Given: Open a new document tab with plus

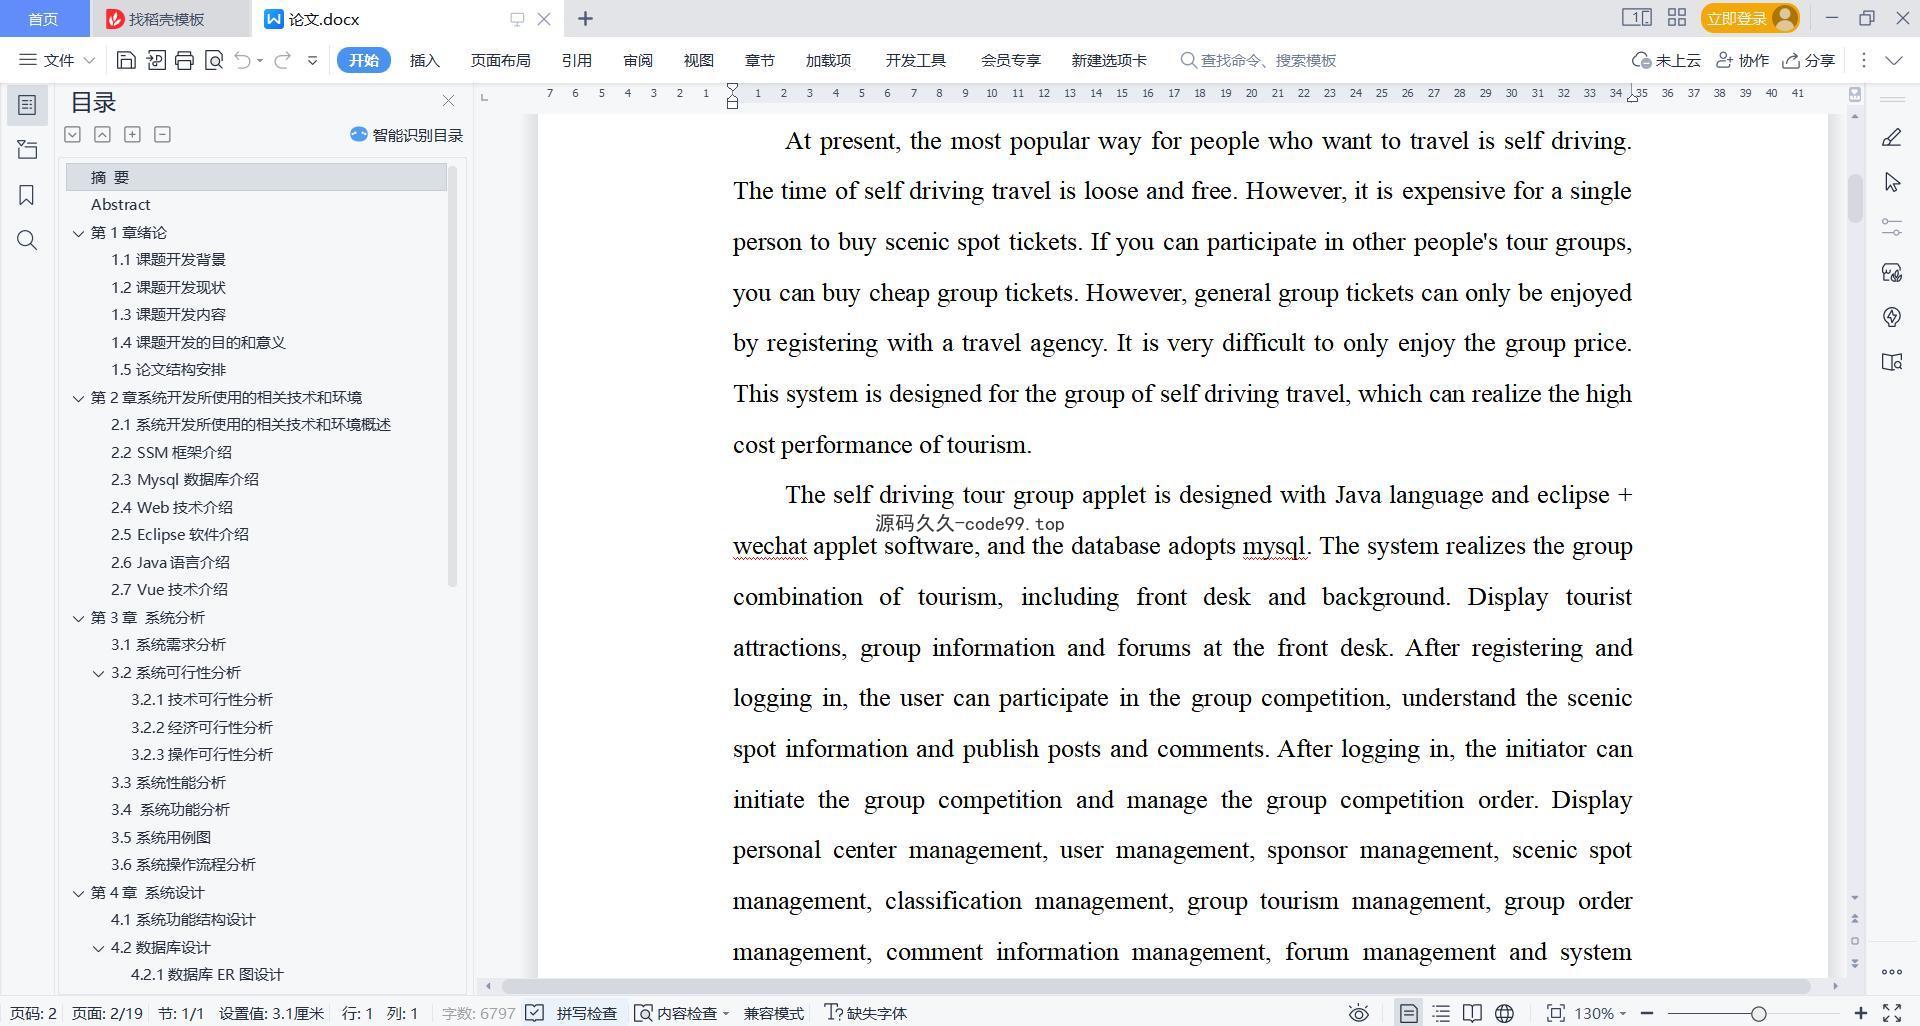Looking at the screenshot, I should click(x=585, y=19).
